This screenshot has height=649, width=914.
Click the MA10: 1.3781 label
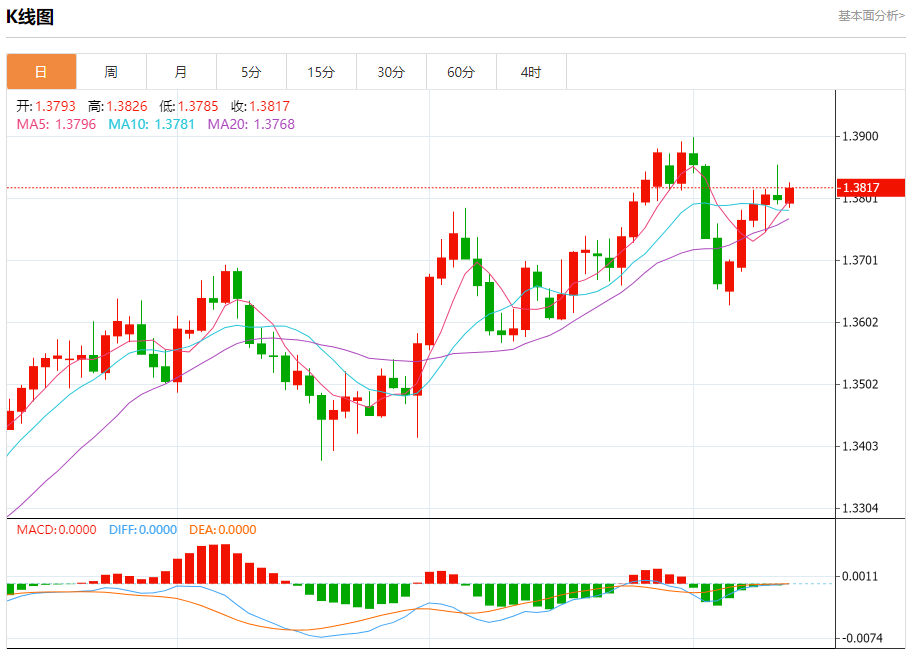pos(152,124)
